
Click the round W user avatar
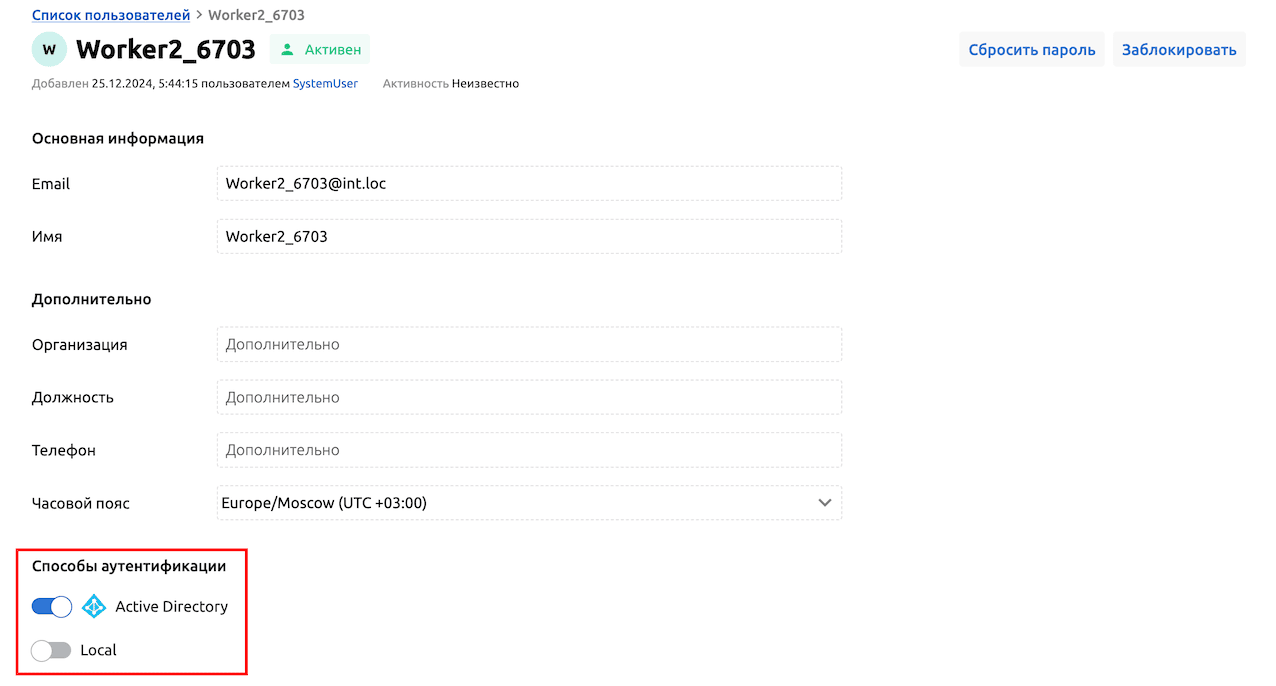tap(49, 49)
